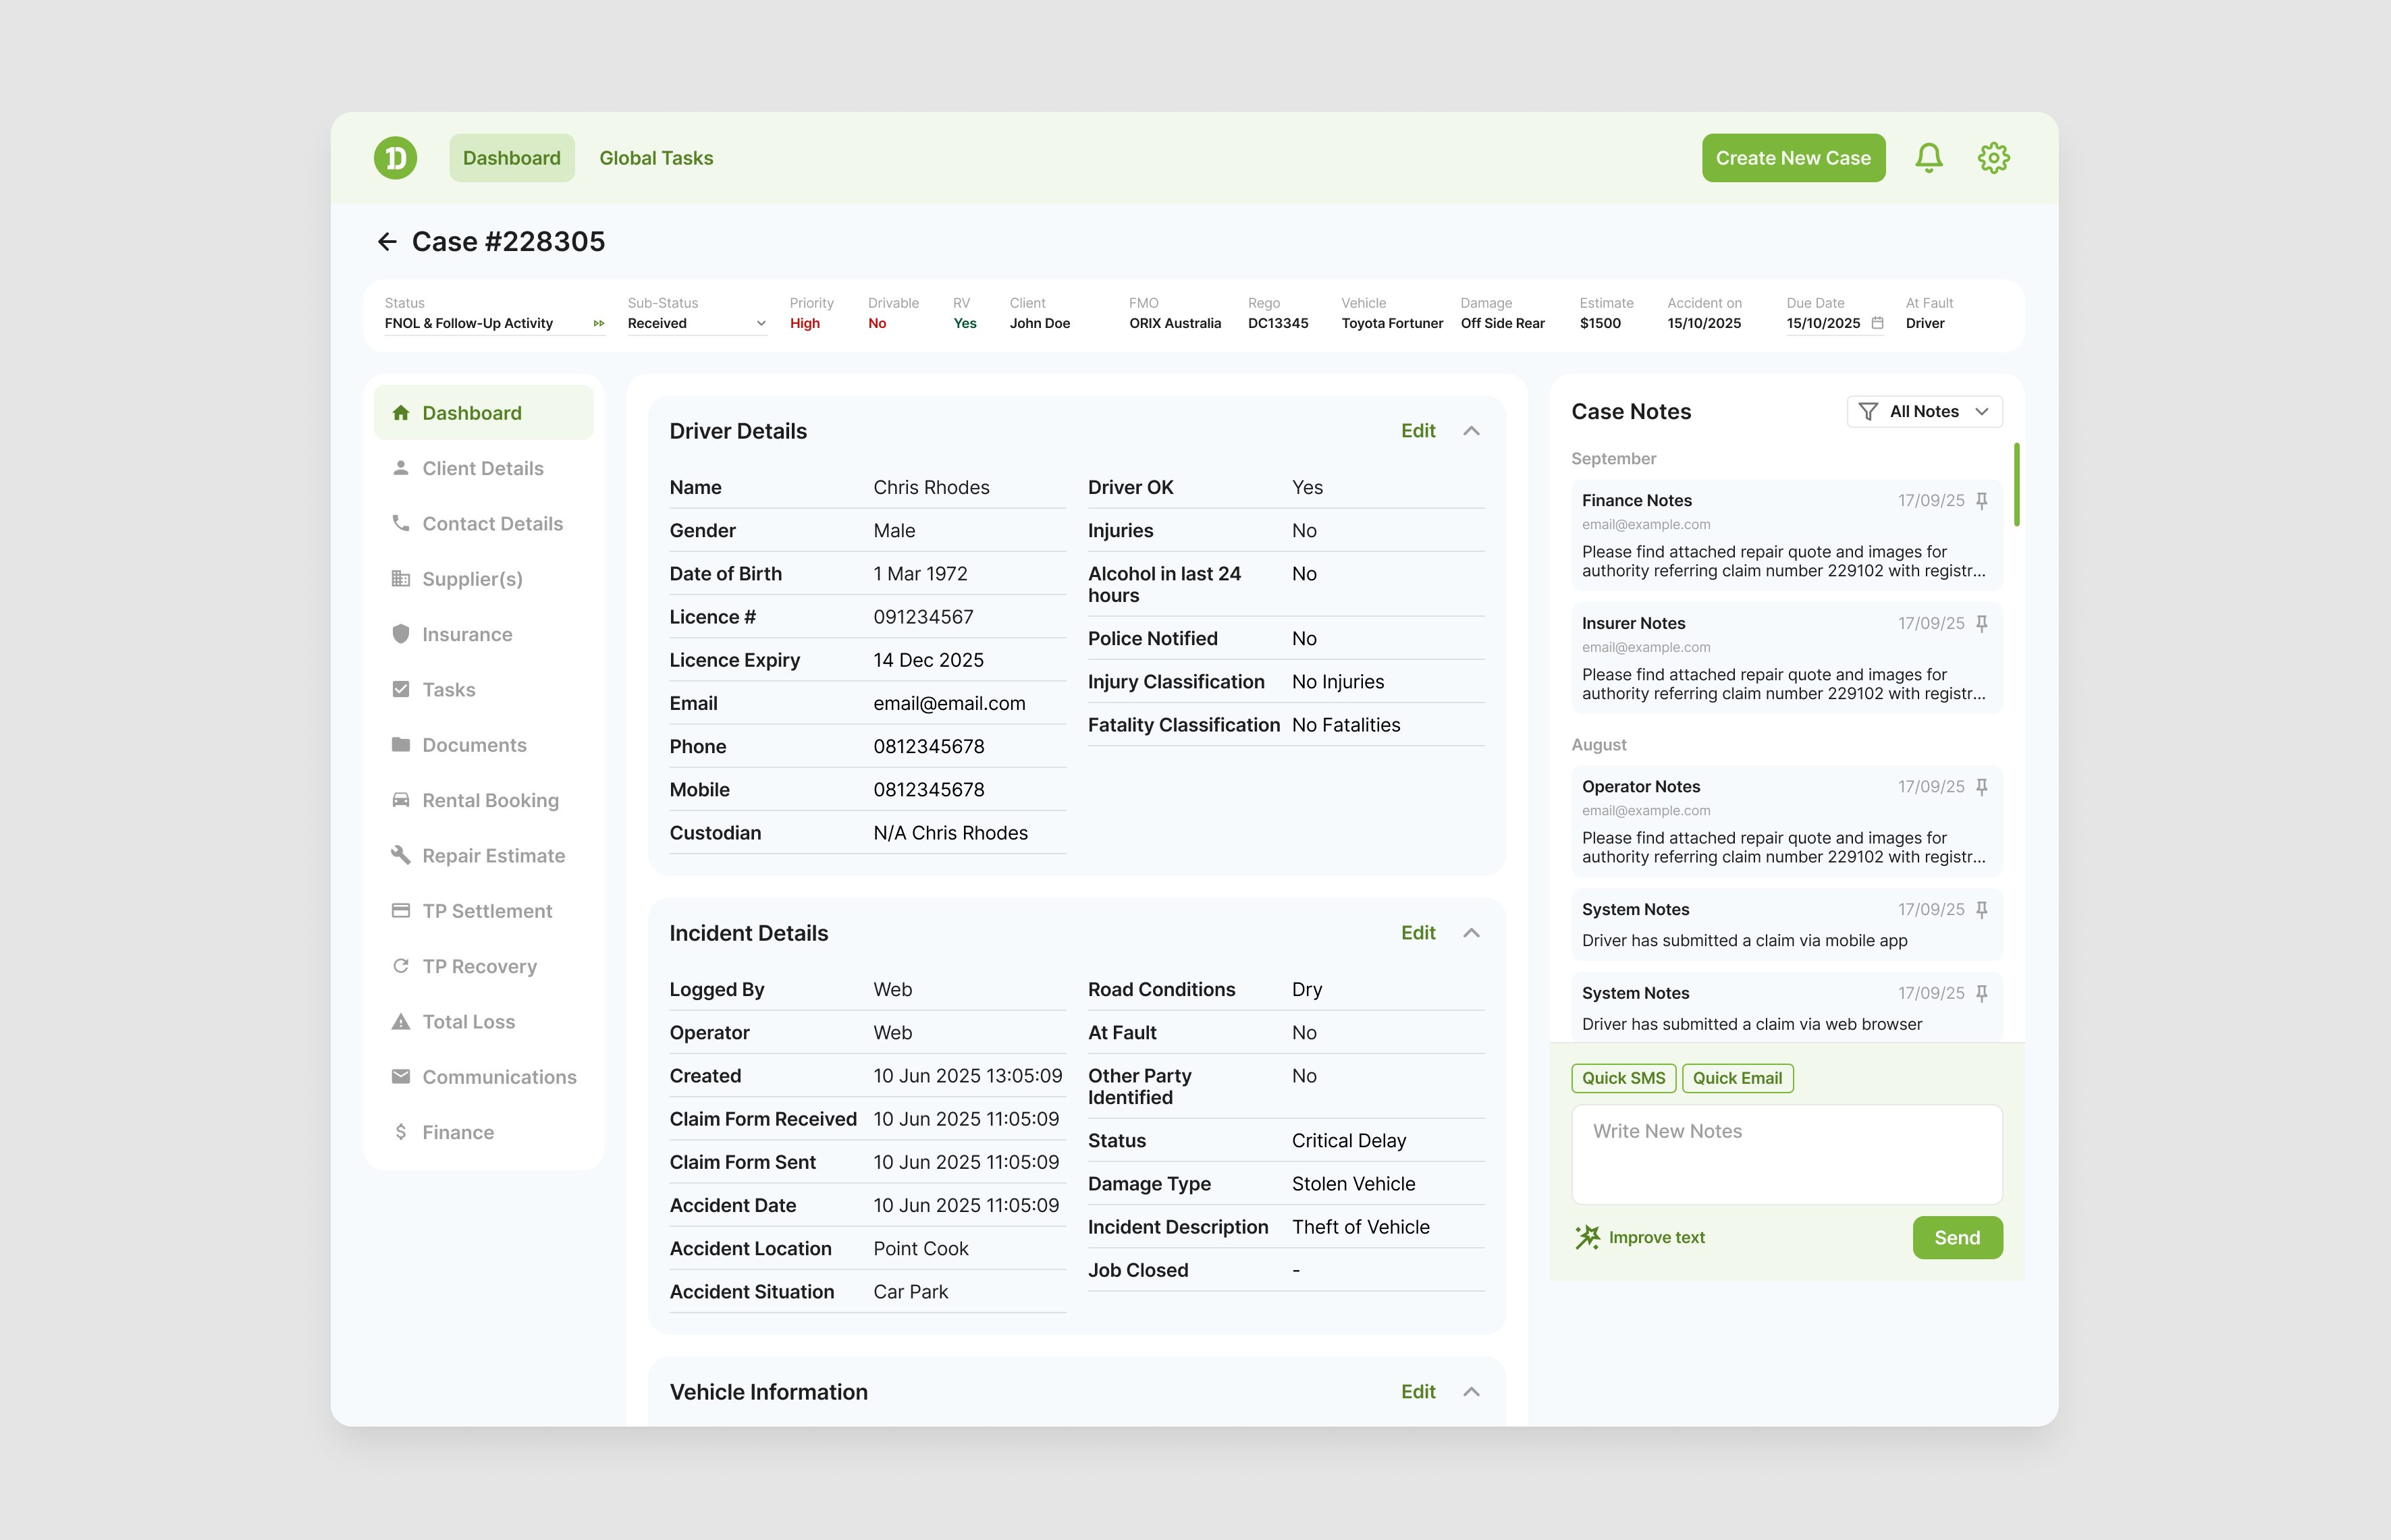Click the Quick SMS button
This screenshot has height=1540, width=2391.
(1623, 1078)
